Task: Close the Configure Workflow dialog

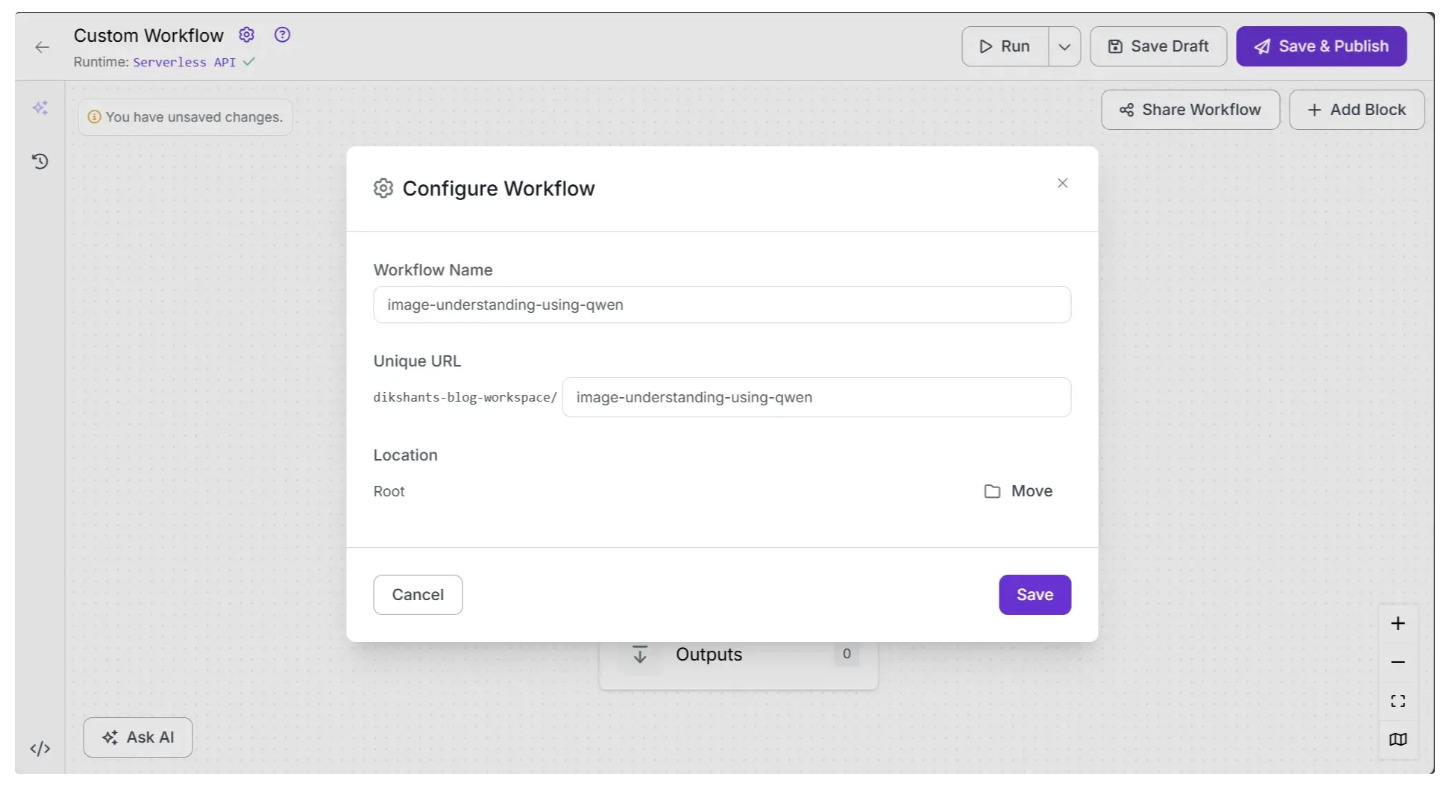Action: tap(1062, 183)
